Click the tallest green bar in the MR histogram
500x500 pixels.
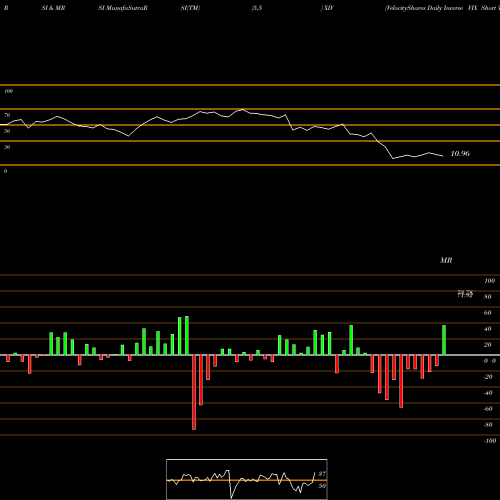187,336
